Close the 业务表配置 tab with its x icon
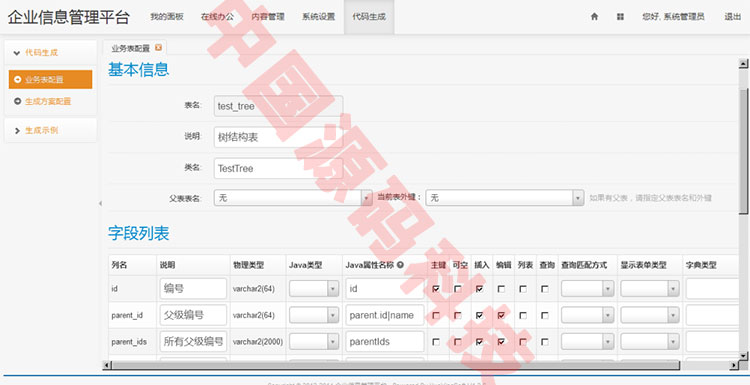 [158, 47]
